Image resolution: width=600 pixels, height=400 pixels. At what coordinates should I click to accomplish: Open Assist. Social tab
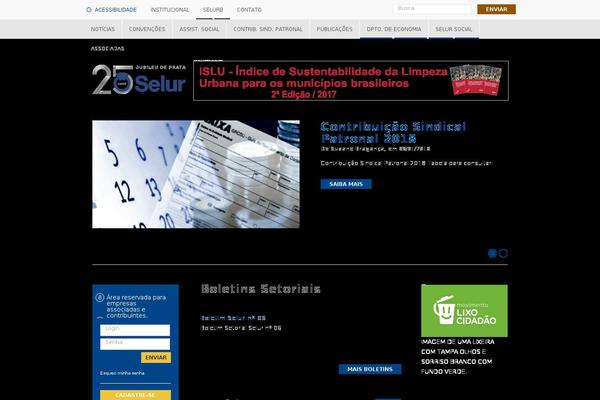[199, 29]
